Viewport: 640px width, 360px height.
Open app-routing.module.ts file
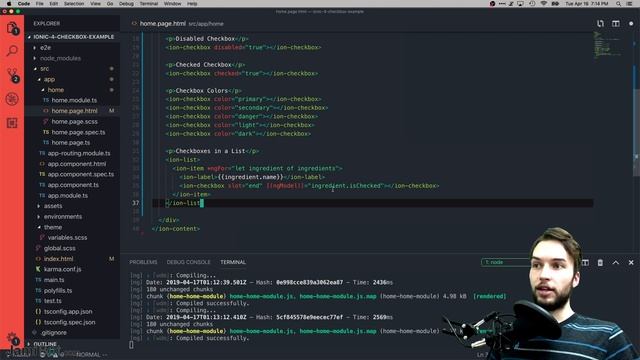[x=79, y=153]
